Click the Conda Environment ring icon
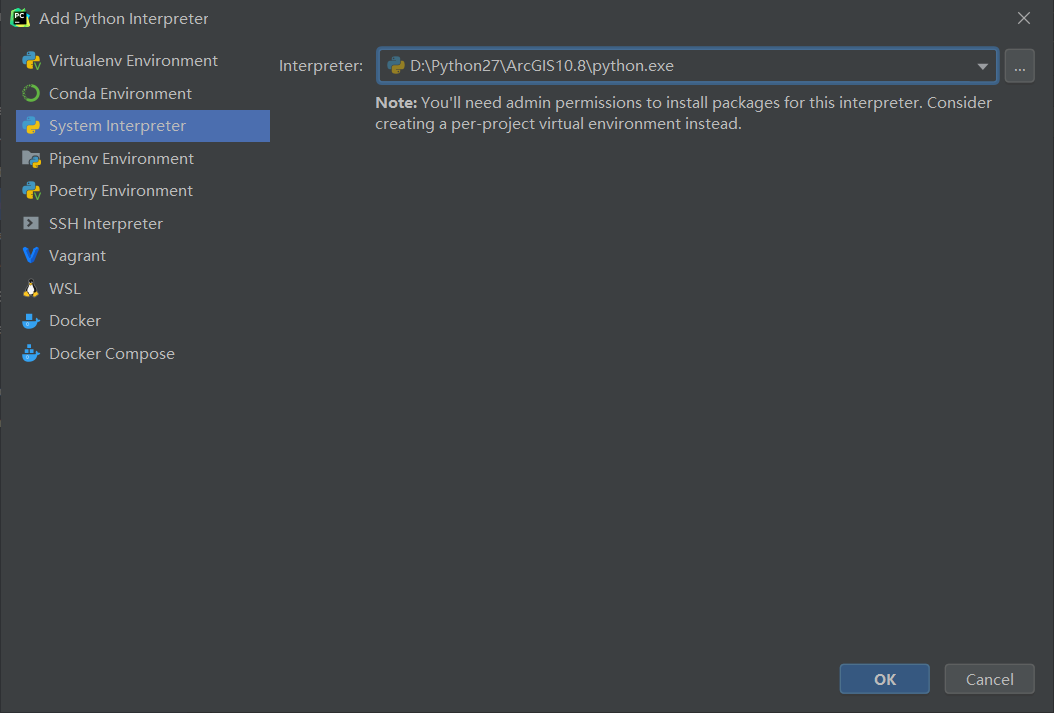The height and width of the screenshot is (713, 1054). 31,94
